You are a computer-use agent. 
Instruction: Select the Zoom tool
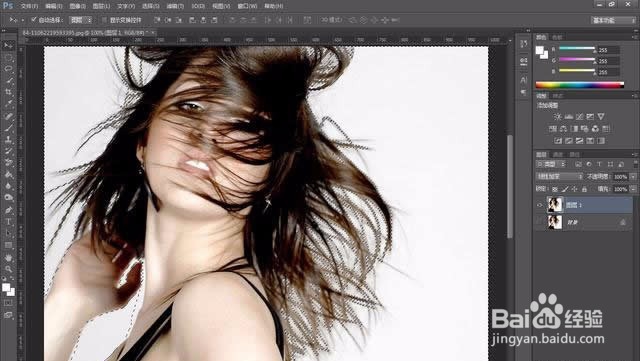tap(8, 269)
